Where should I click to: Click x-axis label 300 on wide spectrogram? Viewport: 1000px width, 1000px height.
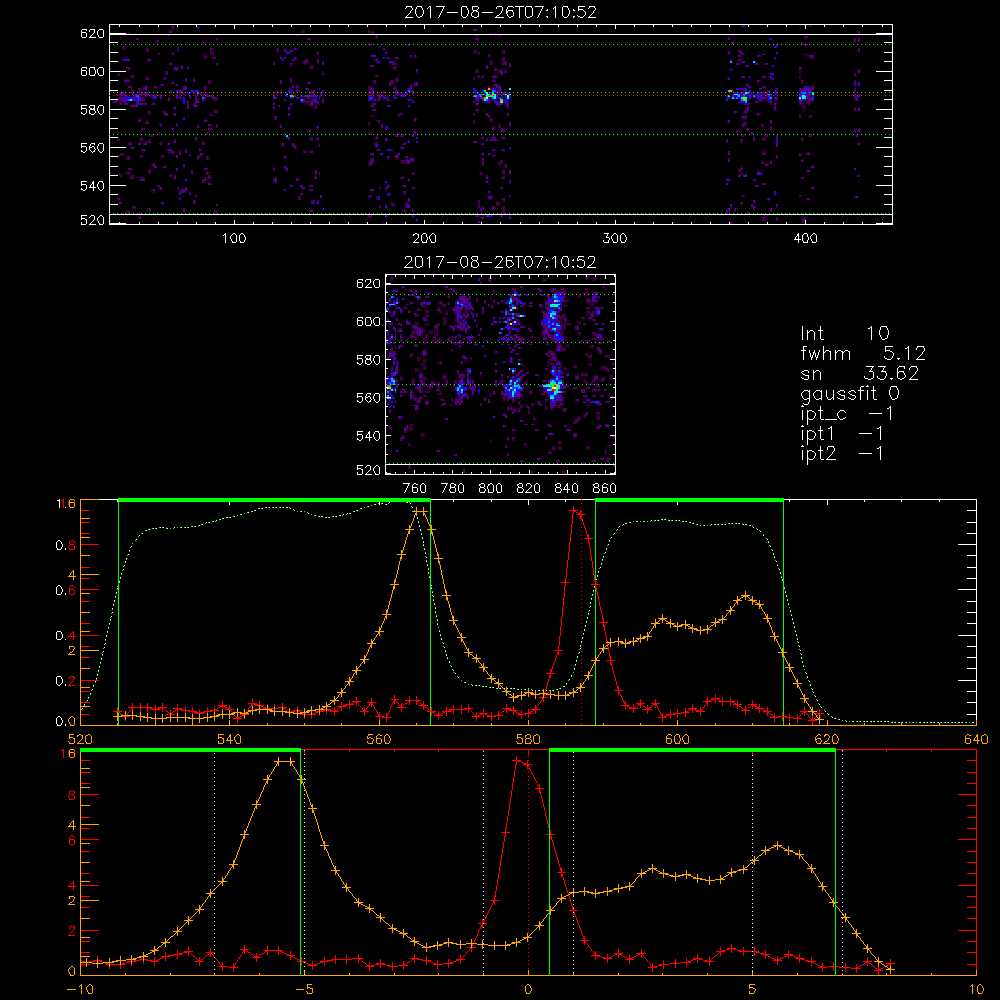(x=615, y=239)
